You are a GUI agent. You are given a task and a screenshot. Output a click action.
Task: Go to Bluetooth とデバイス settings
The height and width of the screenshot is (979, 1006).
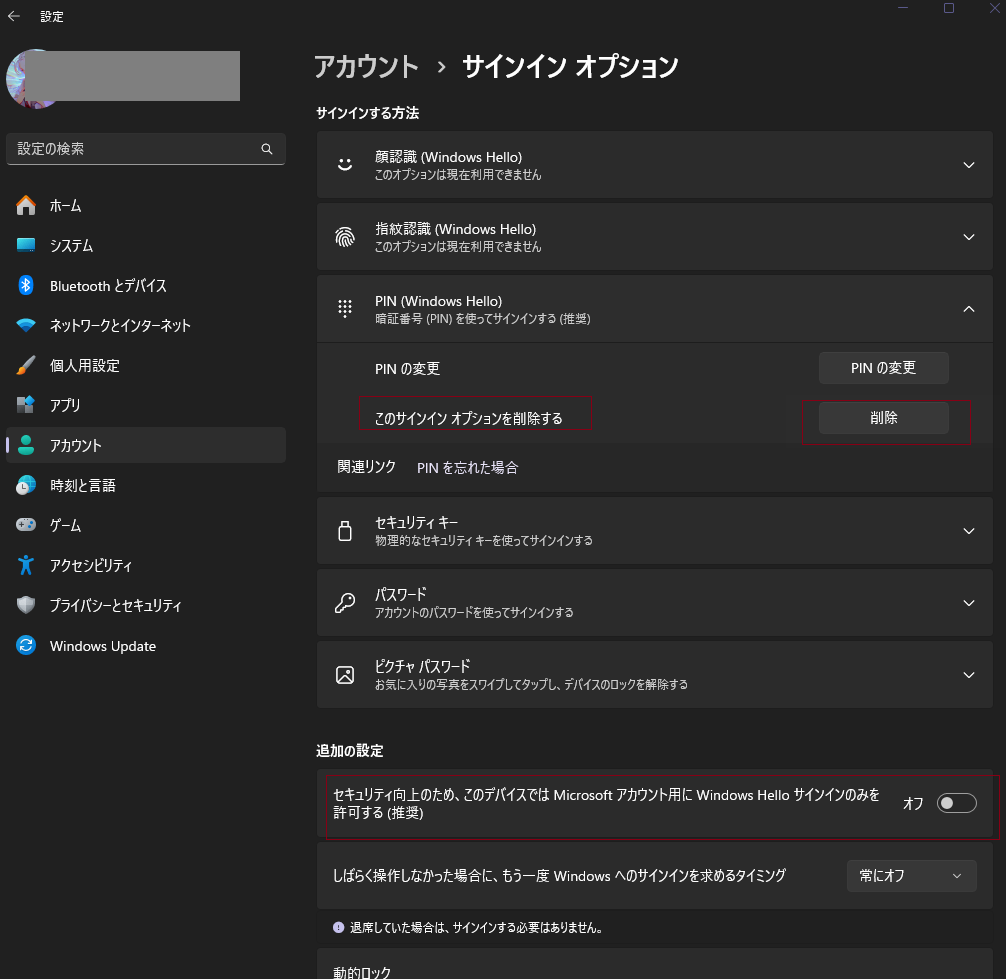point(146,285)
